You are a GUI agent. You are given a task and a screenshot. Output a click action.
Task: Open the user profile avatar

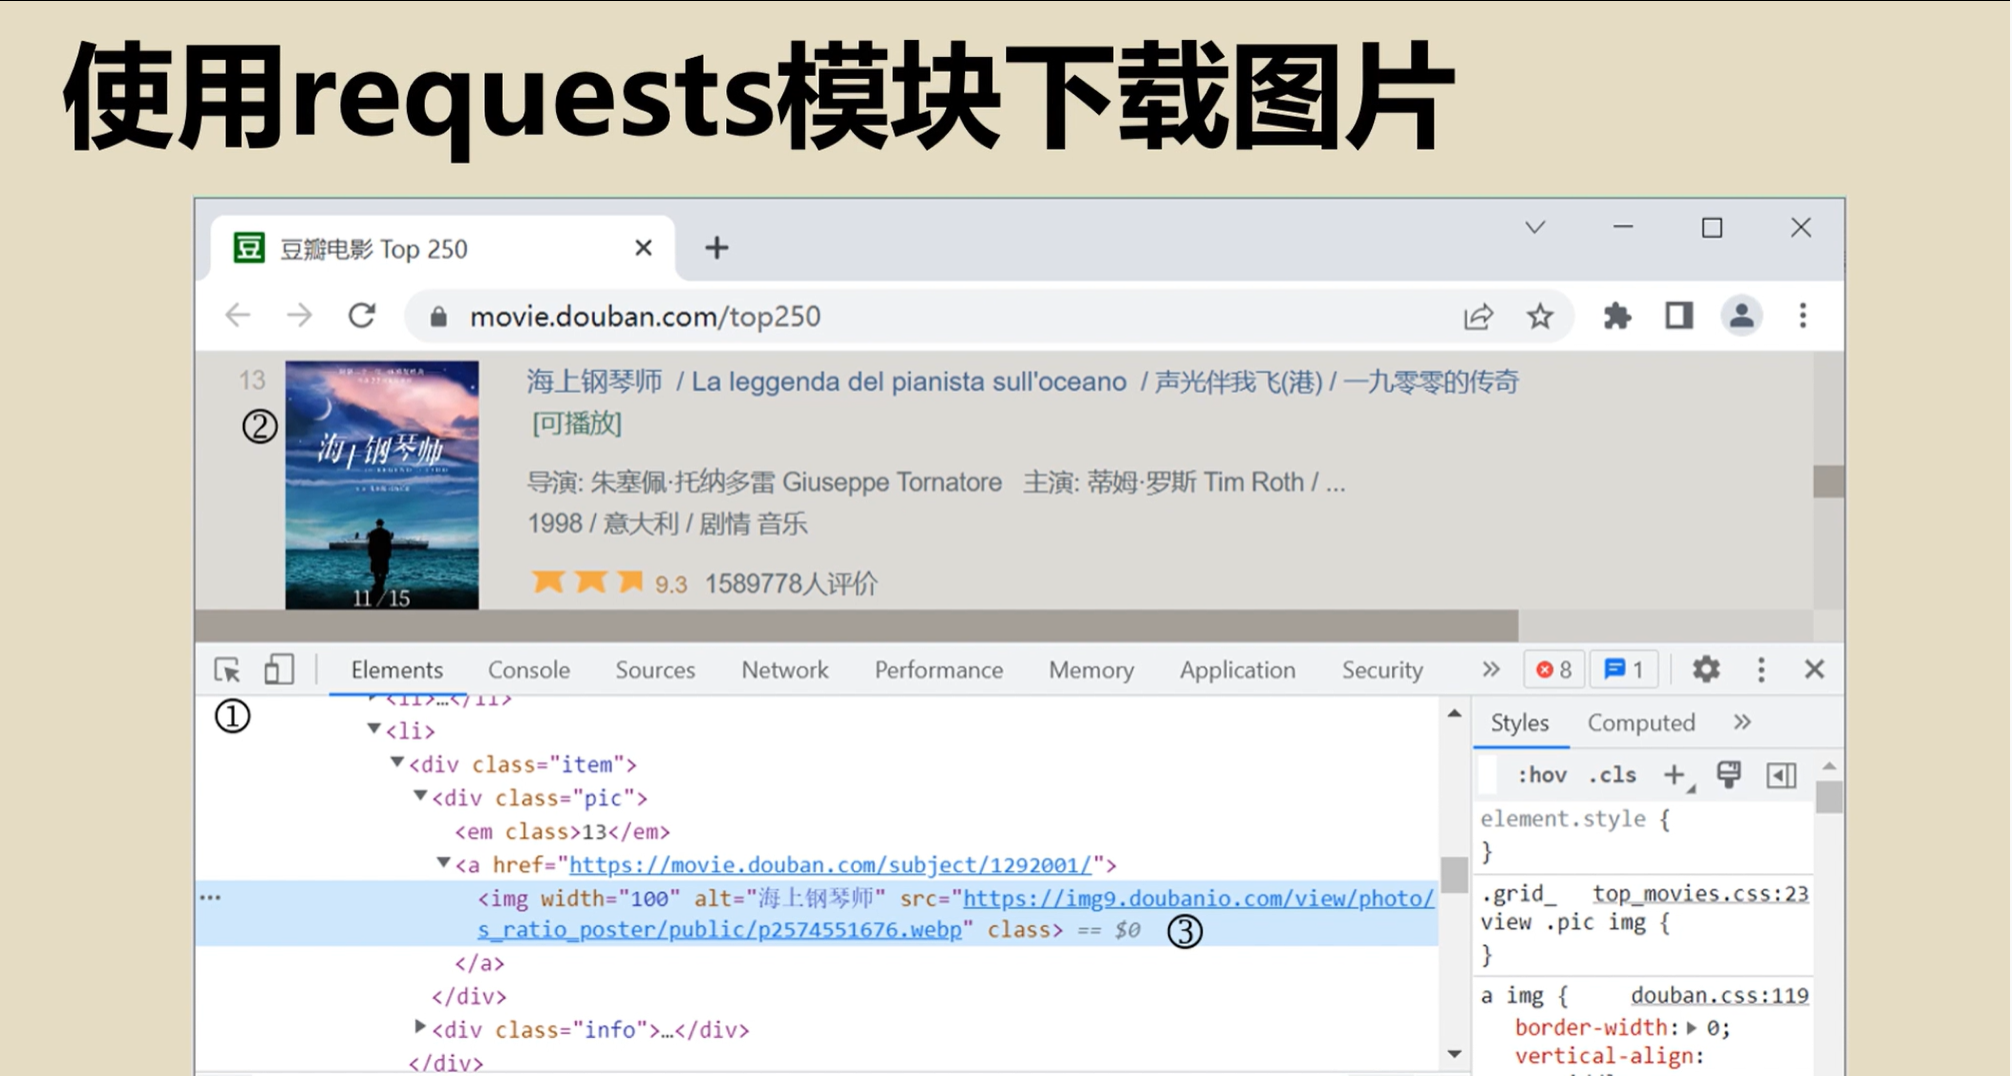[1741, 316]
